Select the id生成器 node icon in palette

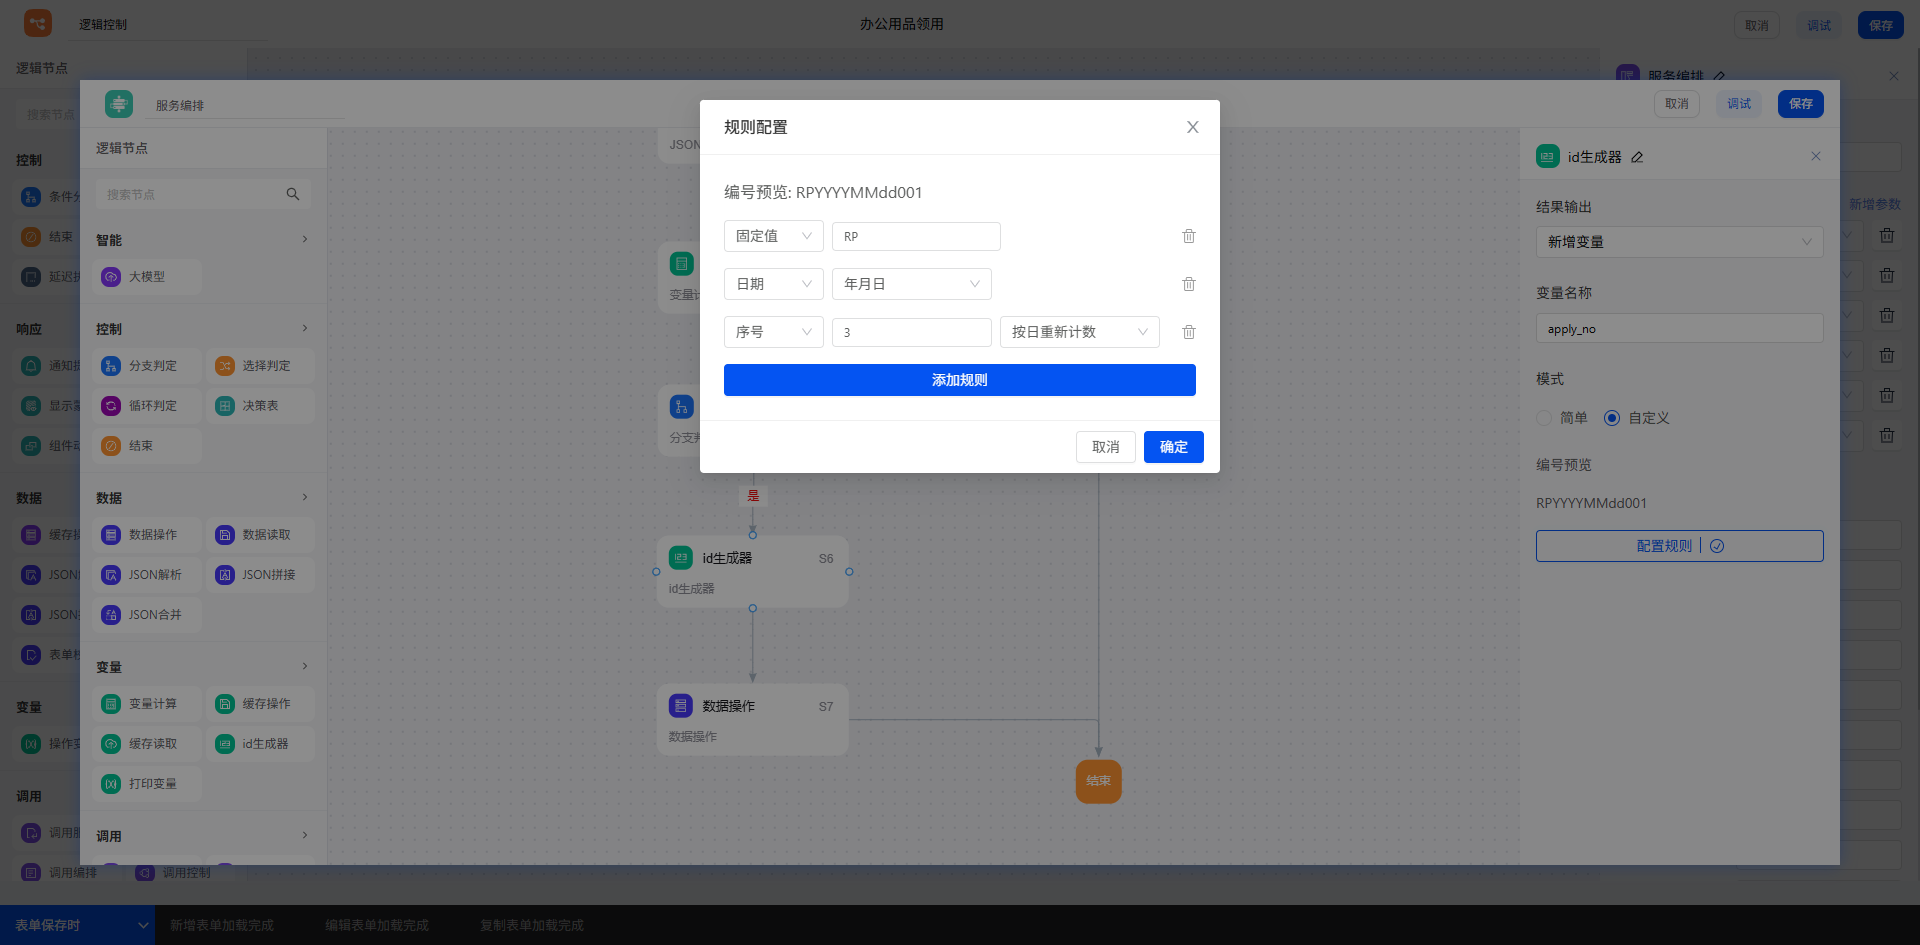point(225,744)
